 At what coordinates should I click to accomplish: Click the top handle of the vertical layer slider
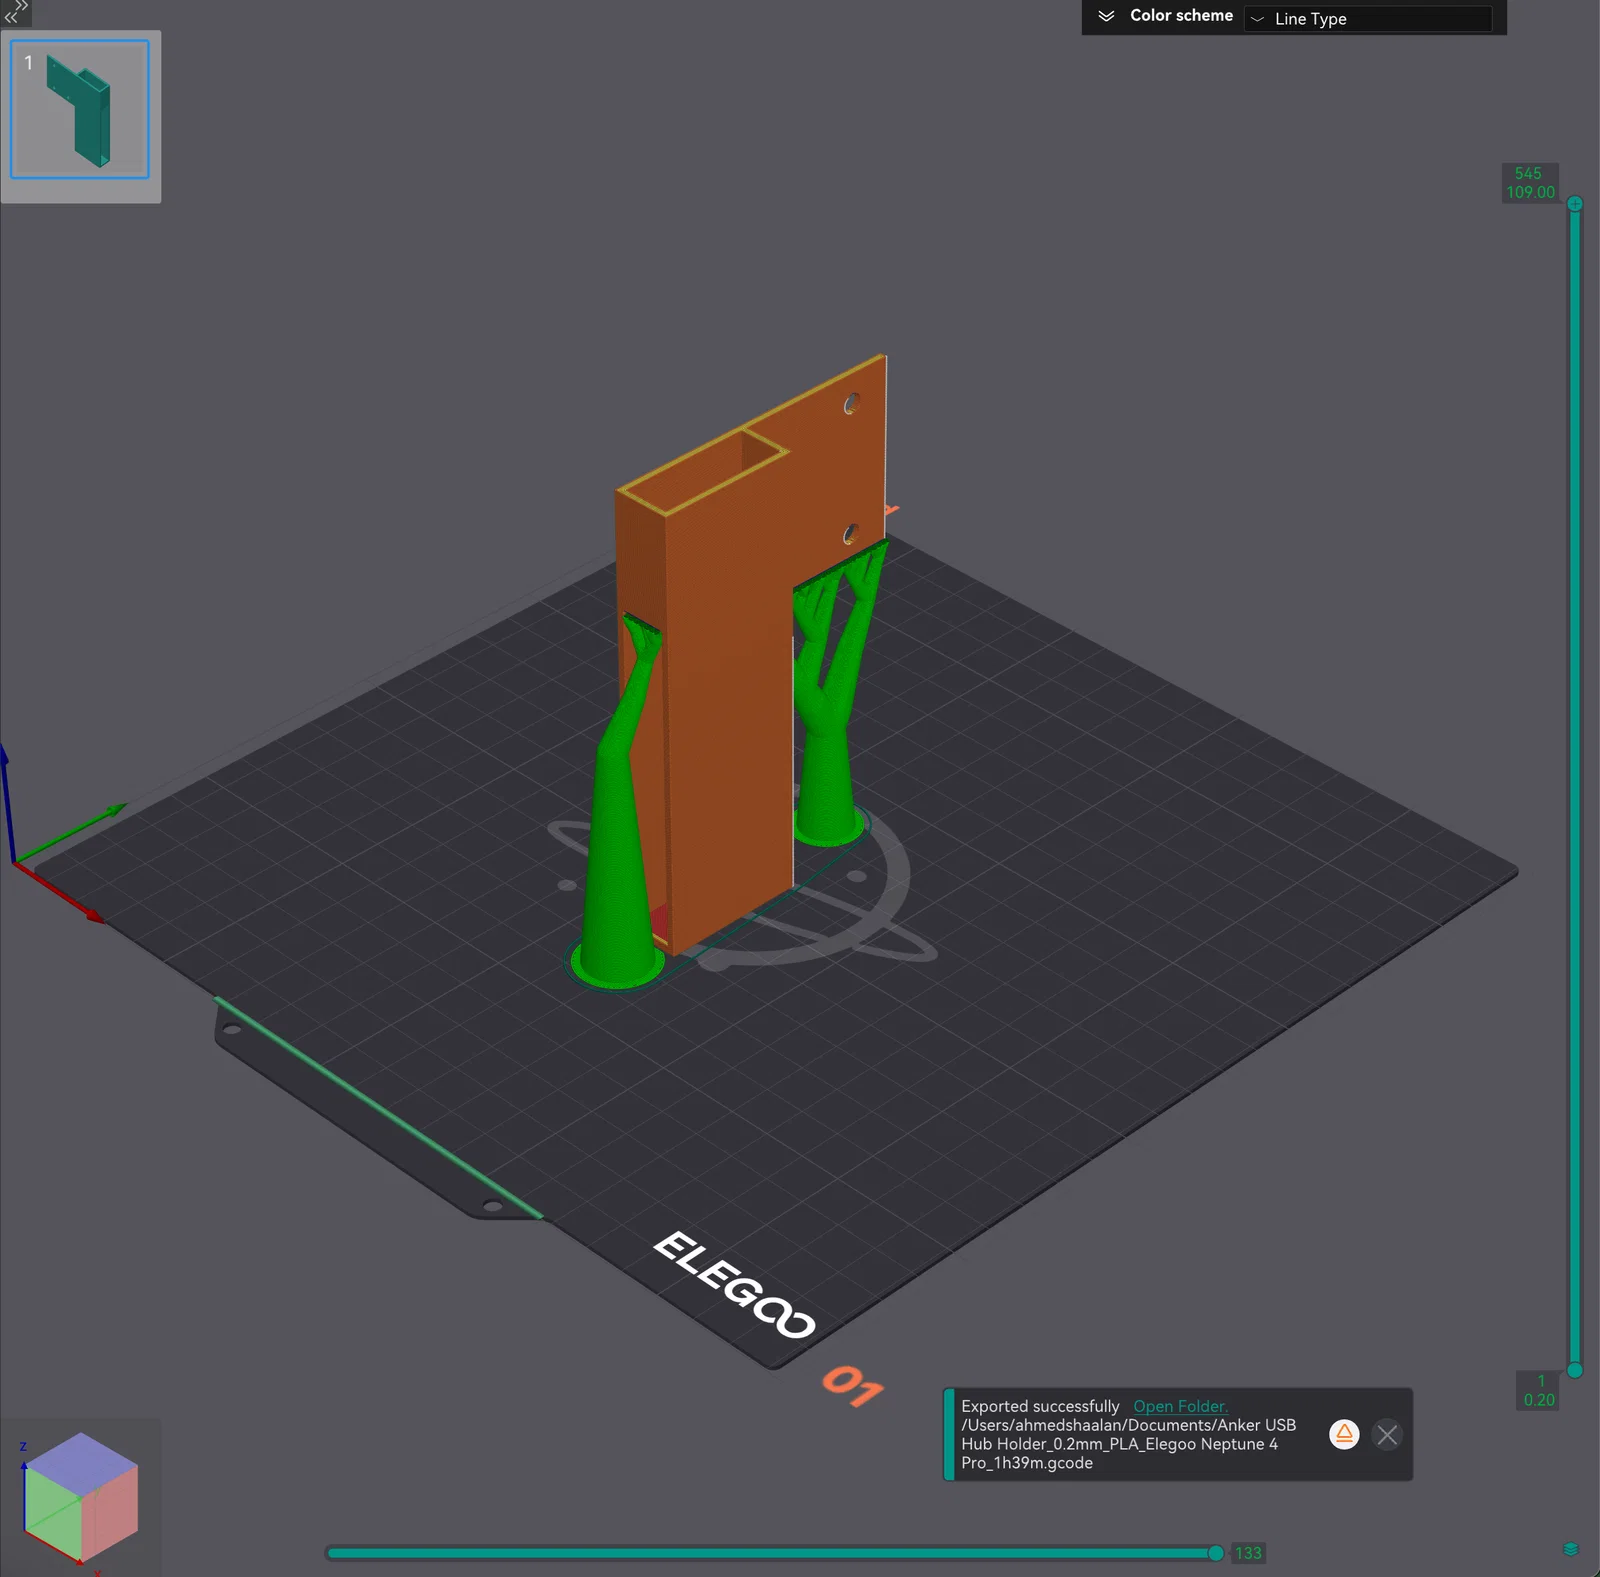pos(1575,204)
